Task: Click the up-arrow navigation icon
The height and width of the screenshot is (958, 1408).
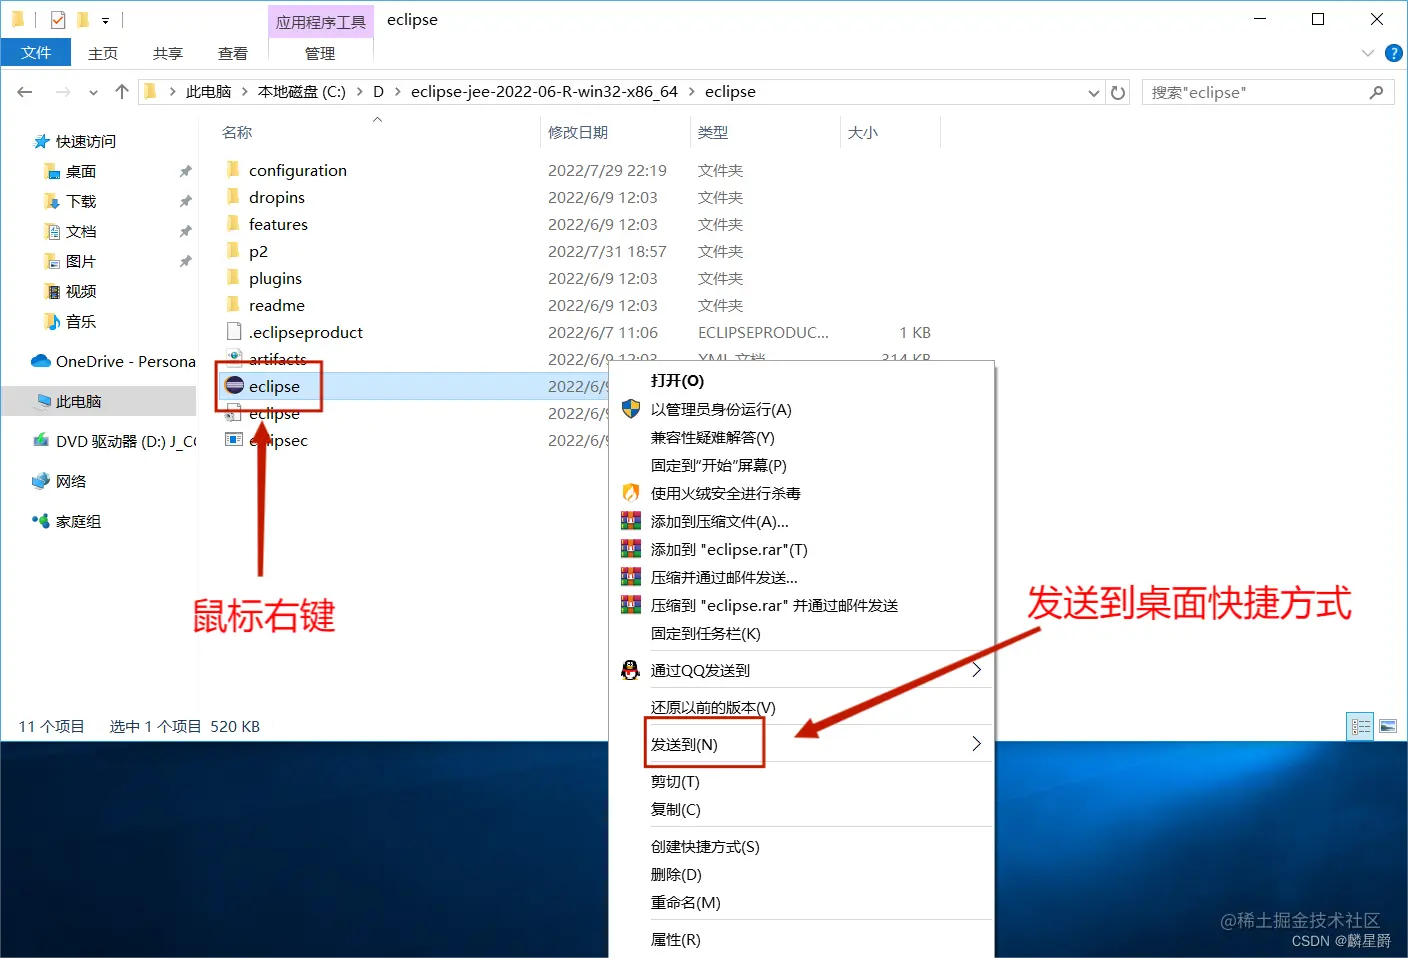Action: 121,91
